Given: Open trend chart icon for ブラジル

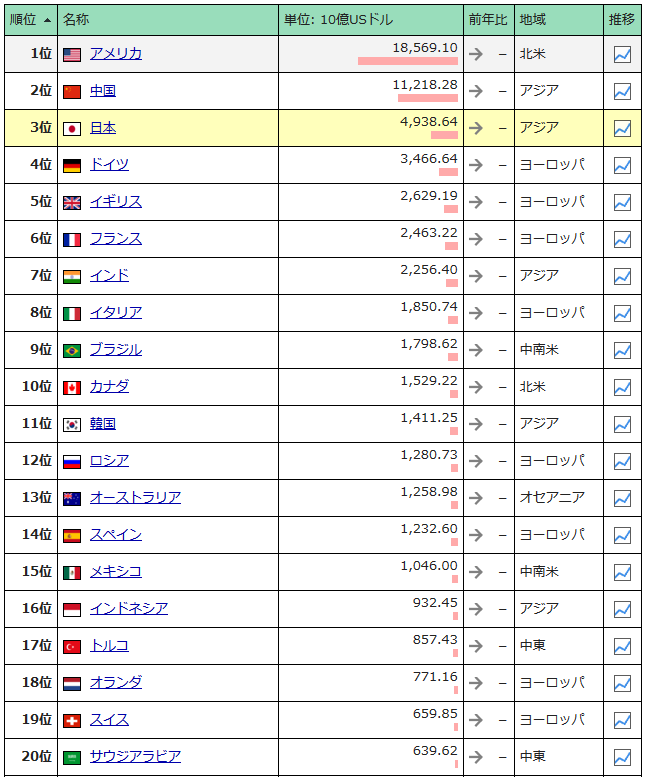Looking at the screenshot, I should click(x=622, y=350).
